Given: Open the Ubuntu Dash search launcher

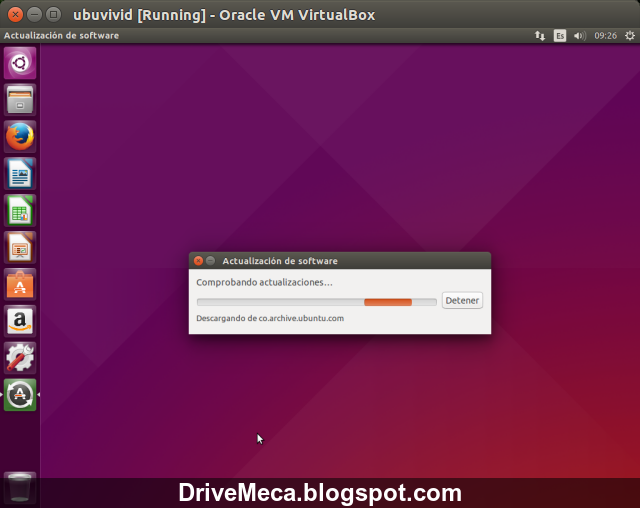Looking at the screenshot, I should [20, 63].
